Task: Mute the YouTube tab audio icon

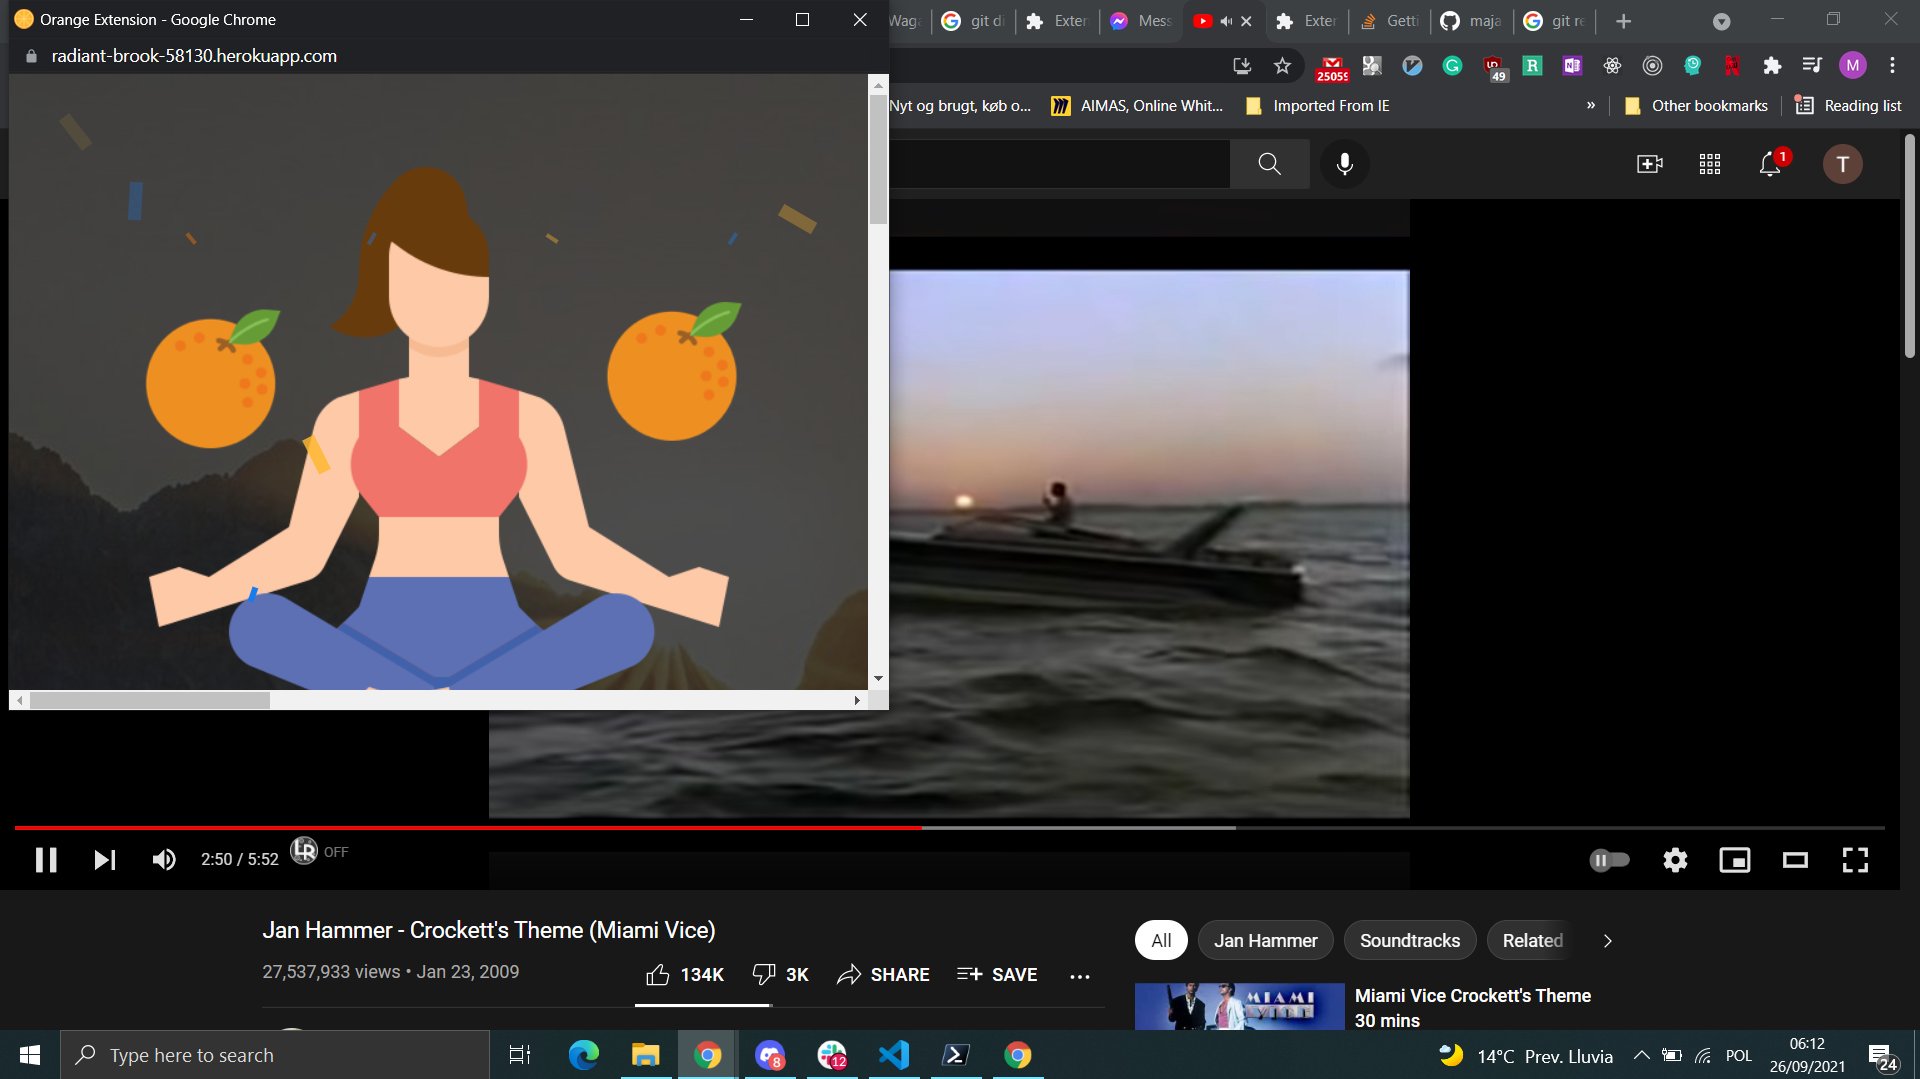Action: [1226, 21]
